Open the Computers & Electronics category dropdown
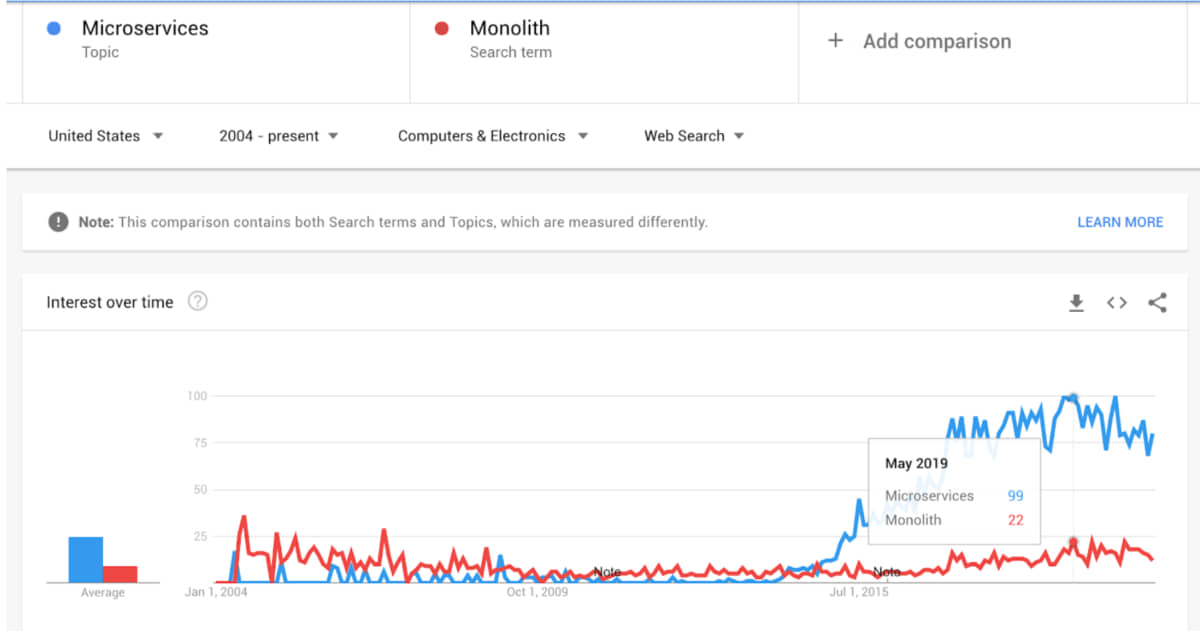Screen dimensions: 1200x638 coord(493,136)
